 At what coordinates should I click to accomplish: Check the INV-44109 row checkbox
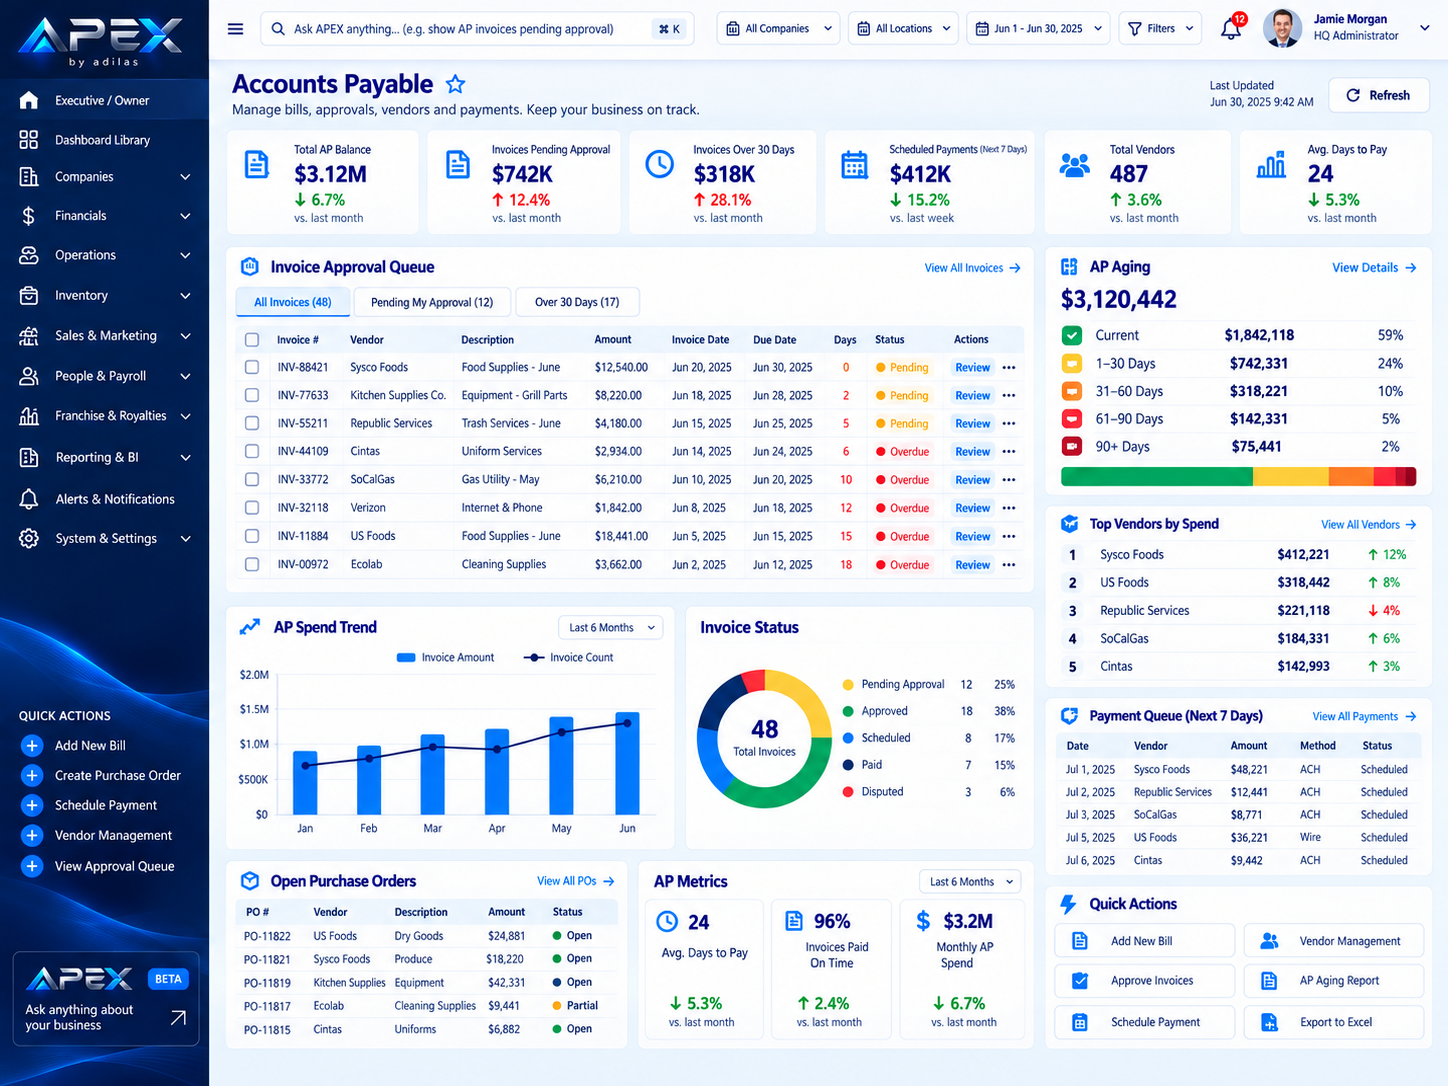(x=252, y=452)
